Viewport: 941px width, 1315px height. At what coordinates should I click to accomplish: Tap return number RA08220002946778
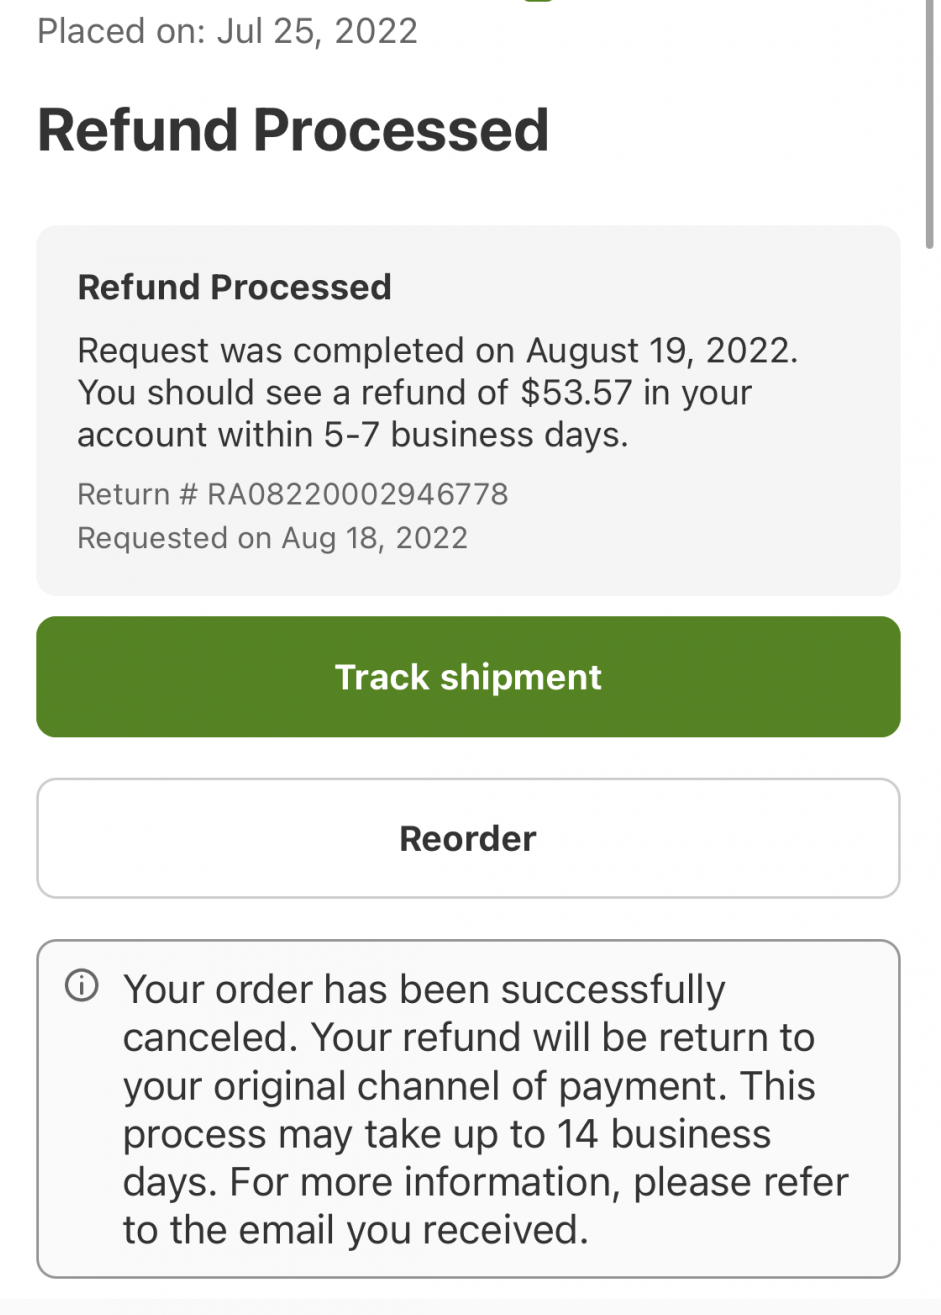point(357,494)
